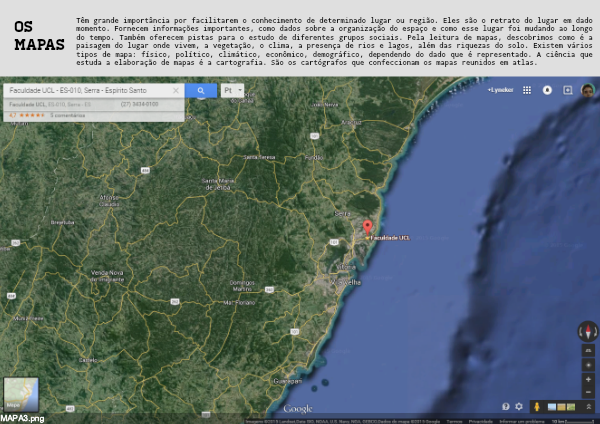Click the blue search magnifier button
This screenshot has height=424, width=600.
pyautogui.click(x=201, y=91)
